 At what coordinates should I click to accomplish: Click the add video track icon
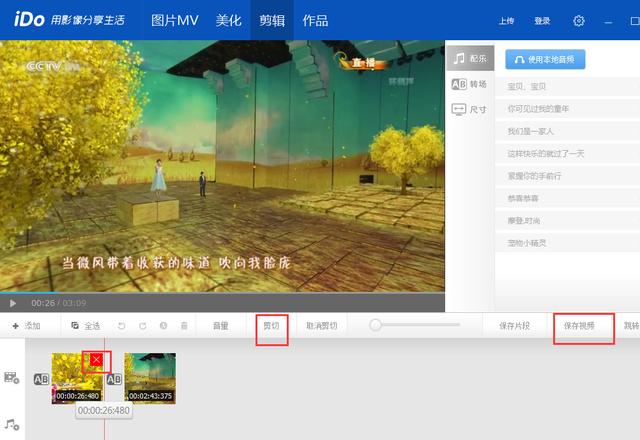tap(11, 378)
